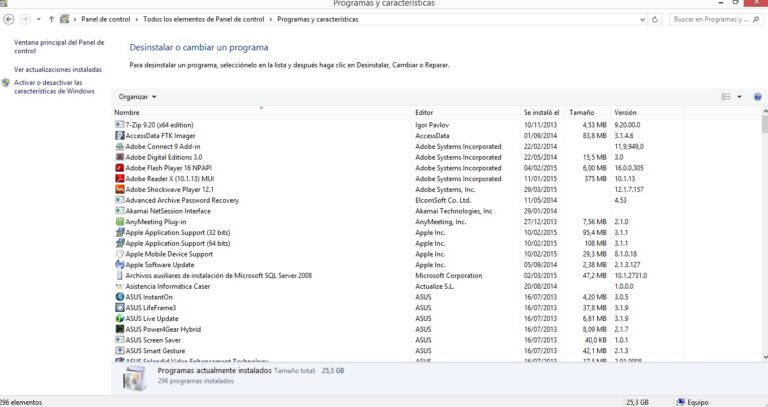The image size is (768, 407).
Task: Open help with the blue question mark icon
Action: (x=758, y=97)
